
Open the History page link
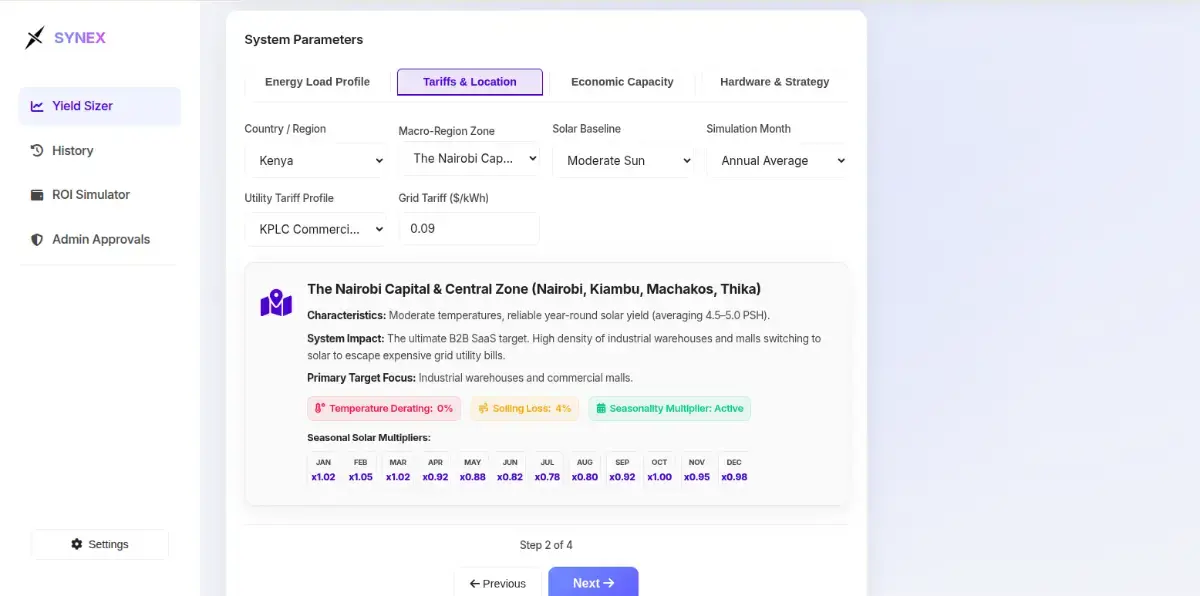click(99, 151)
